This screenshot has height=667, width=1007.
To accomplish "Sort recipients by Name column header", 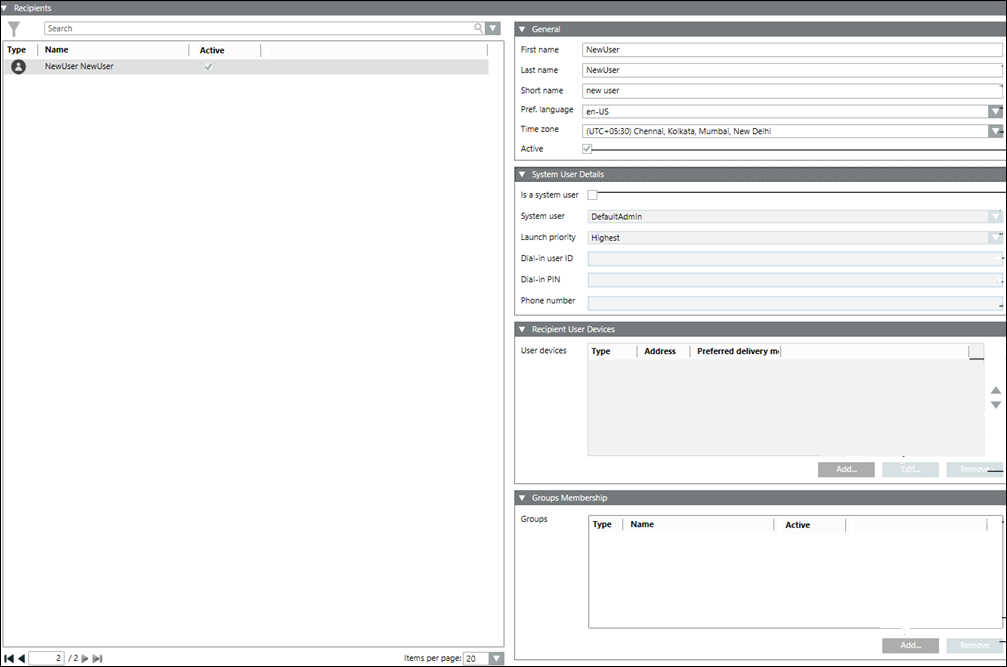I will [x=57, y=49].
